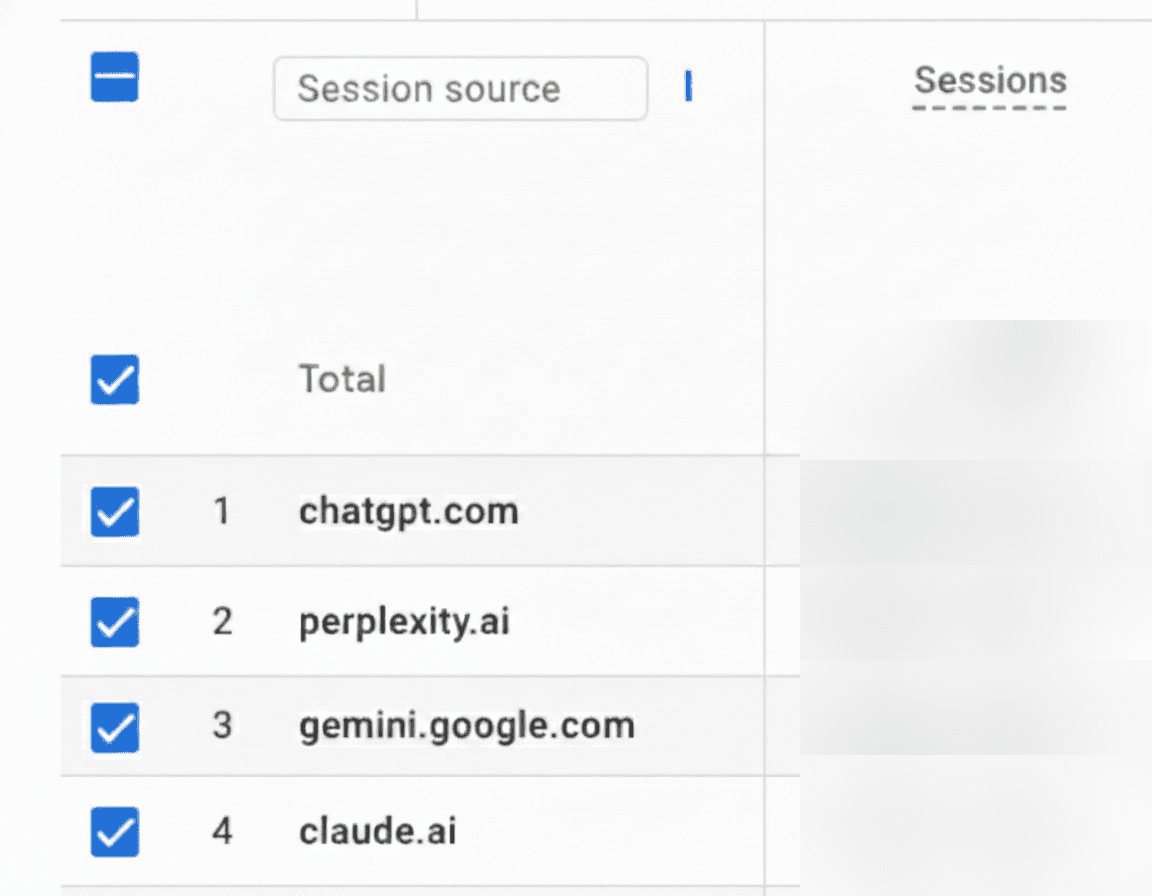Uncheck the claude.ai row checkbox
This screenshot has width=1152, height=896.
(113, 832)
